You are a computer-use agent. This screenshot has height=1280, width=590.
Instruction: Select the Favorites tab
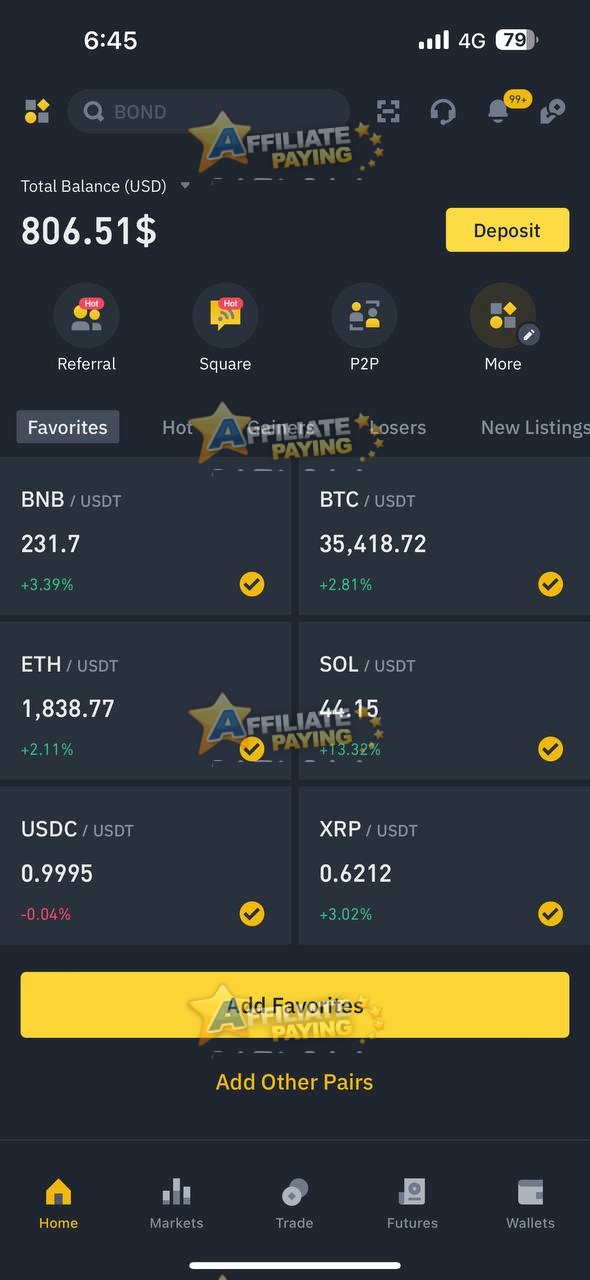(x=68, y=427)
